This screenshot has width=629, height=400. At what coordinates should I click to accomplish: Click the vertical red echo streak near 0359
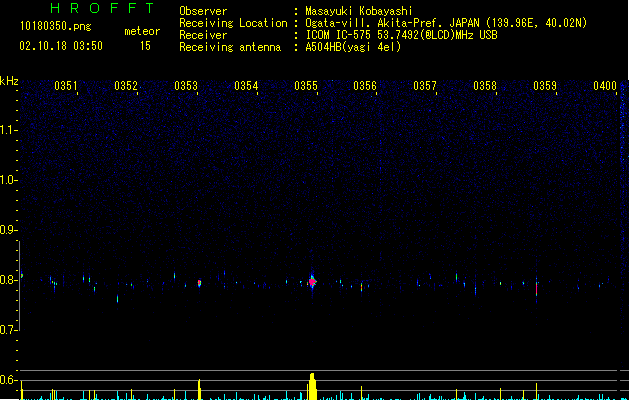click(536, 289)
